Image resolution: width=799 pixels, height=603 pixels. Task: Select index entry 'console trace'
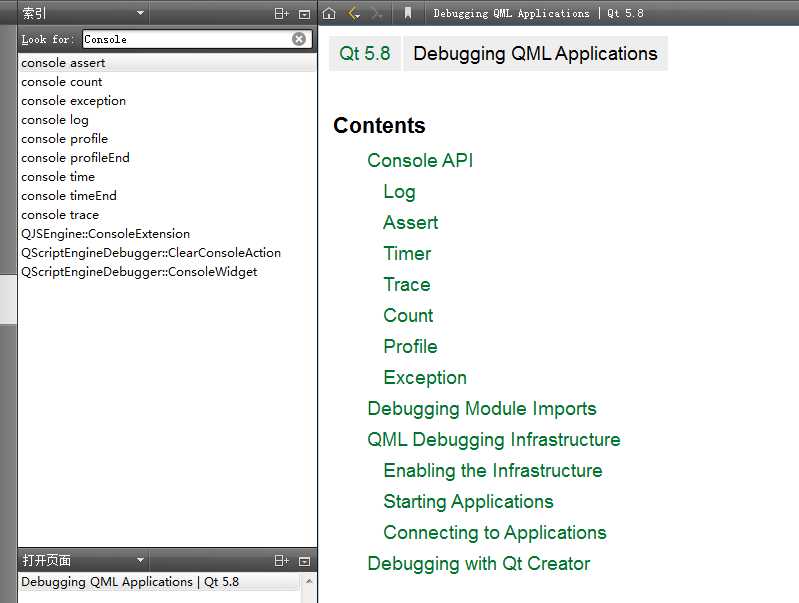coord(167,215)
